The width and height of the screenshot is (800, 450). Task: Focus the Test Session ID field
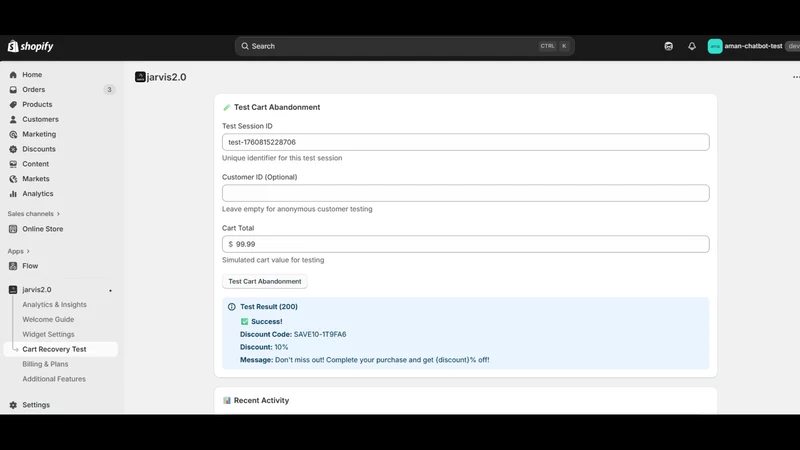pos(465,142)
